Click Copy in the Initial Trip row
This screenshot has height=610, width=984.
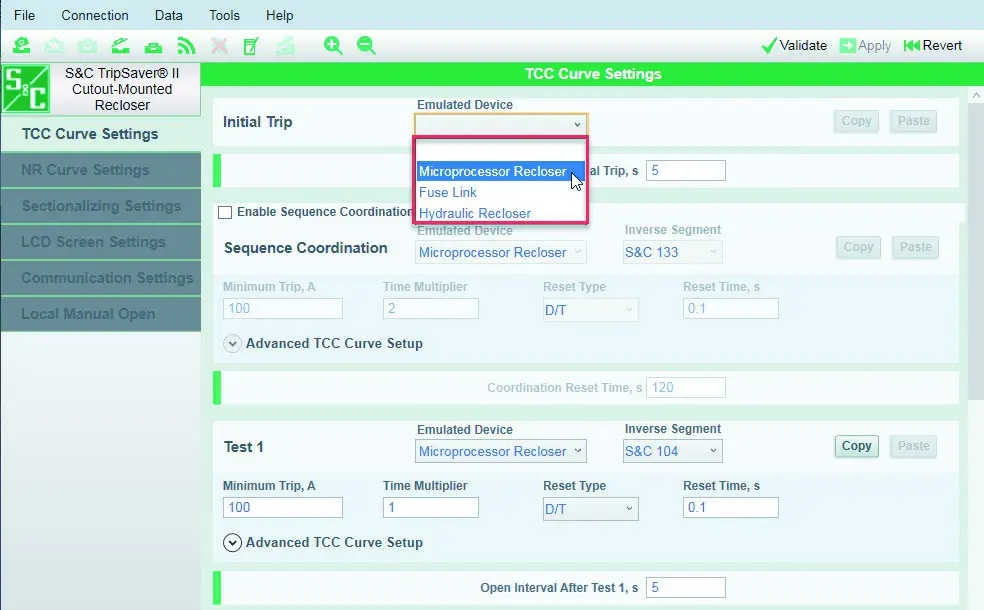(856, 121)
